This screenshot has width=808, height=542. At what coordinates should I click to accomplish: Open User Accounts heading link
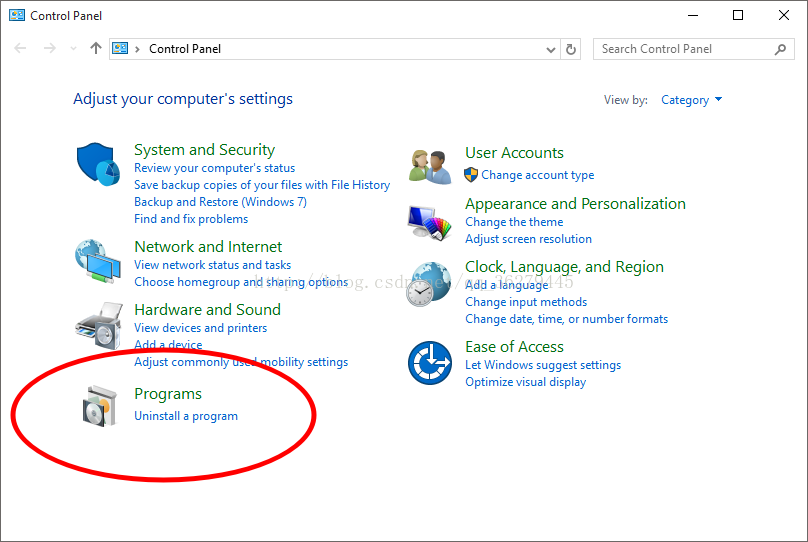[514, 153]
